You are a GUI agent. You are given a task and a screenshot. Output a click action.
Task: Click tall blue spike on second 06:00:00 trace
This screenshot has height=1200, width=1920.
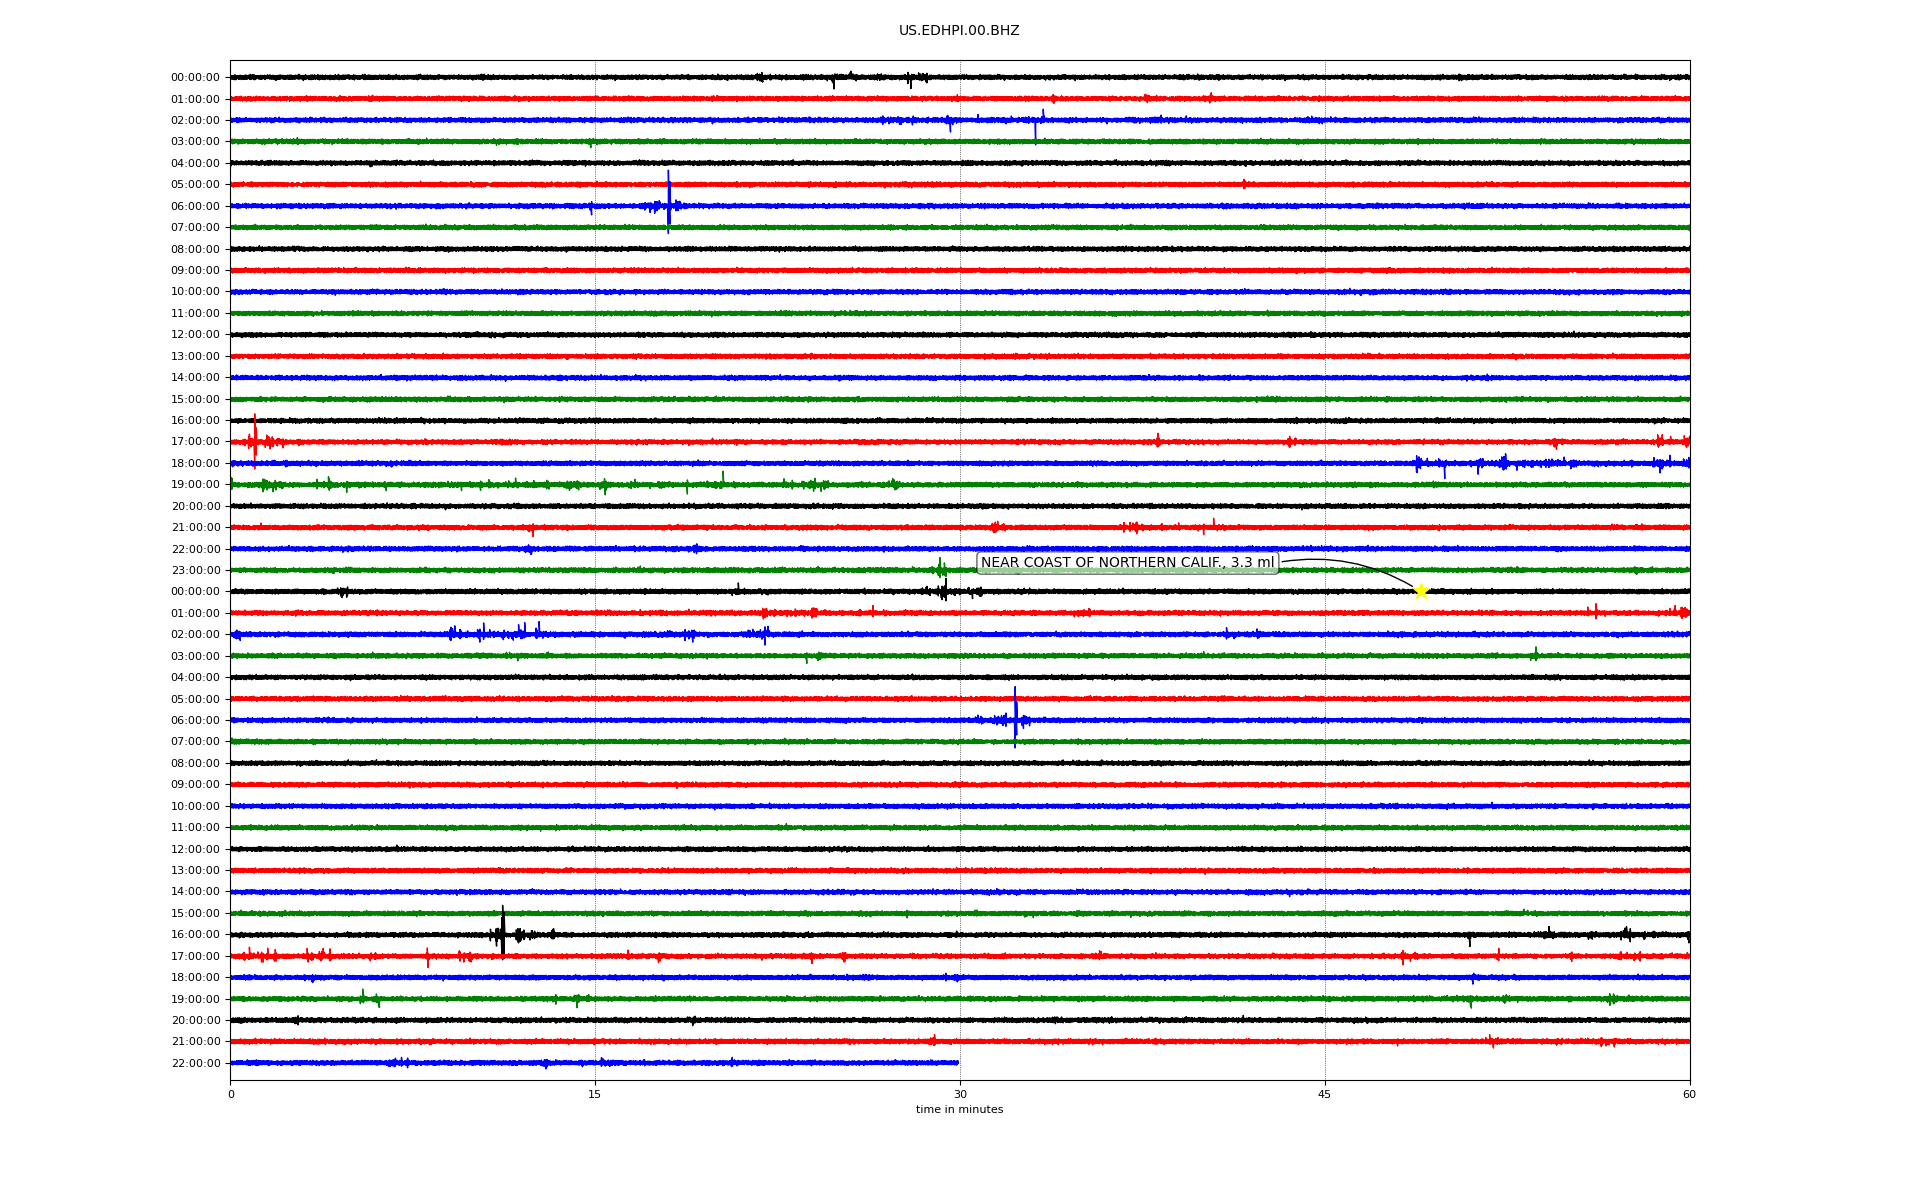(1015, 717)
